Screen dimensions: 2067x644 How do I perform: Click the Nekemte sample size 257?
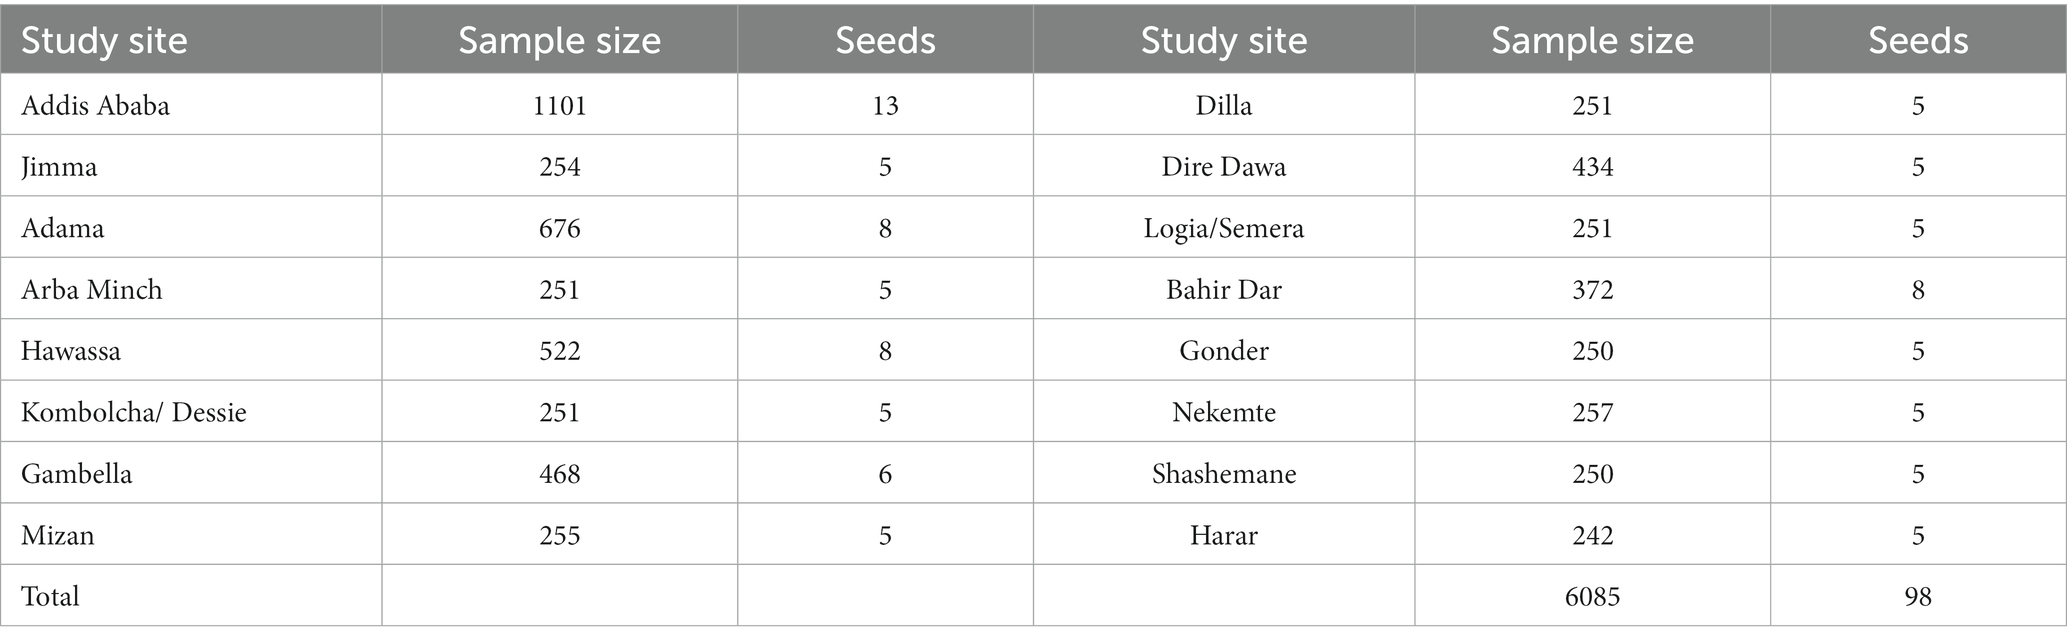1592,412
